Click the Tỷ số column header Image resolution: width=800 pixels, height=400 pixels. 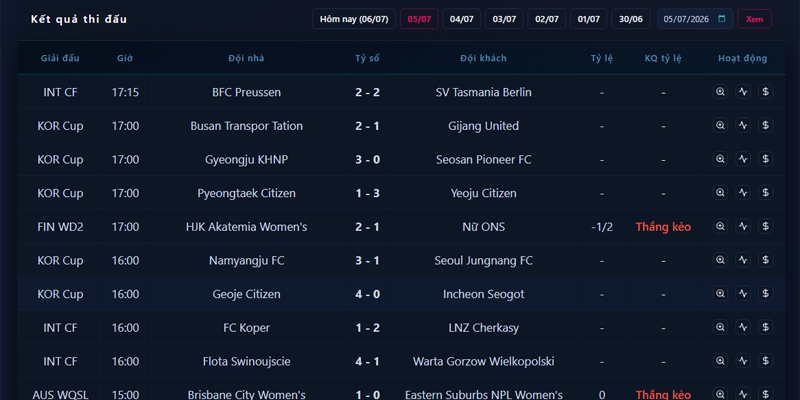pos(367,58)
